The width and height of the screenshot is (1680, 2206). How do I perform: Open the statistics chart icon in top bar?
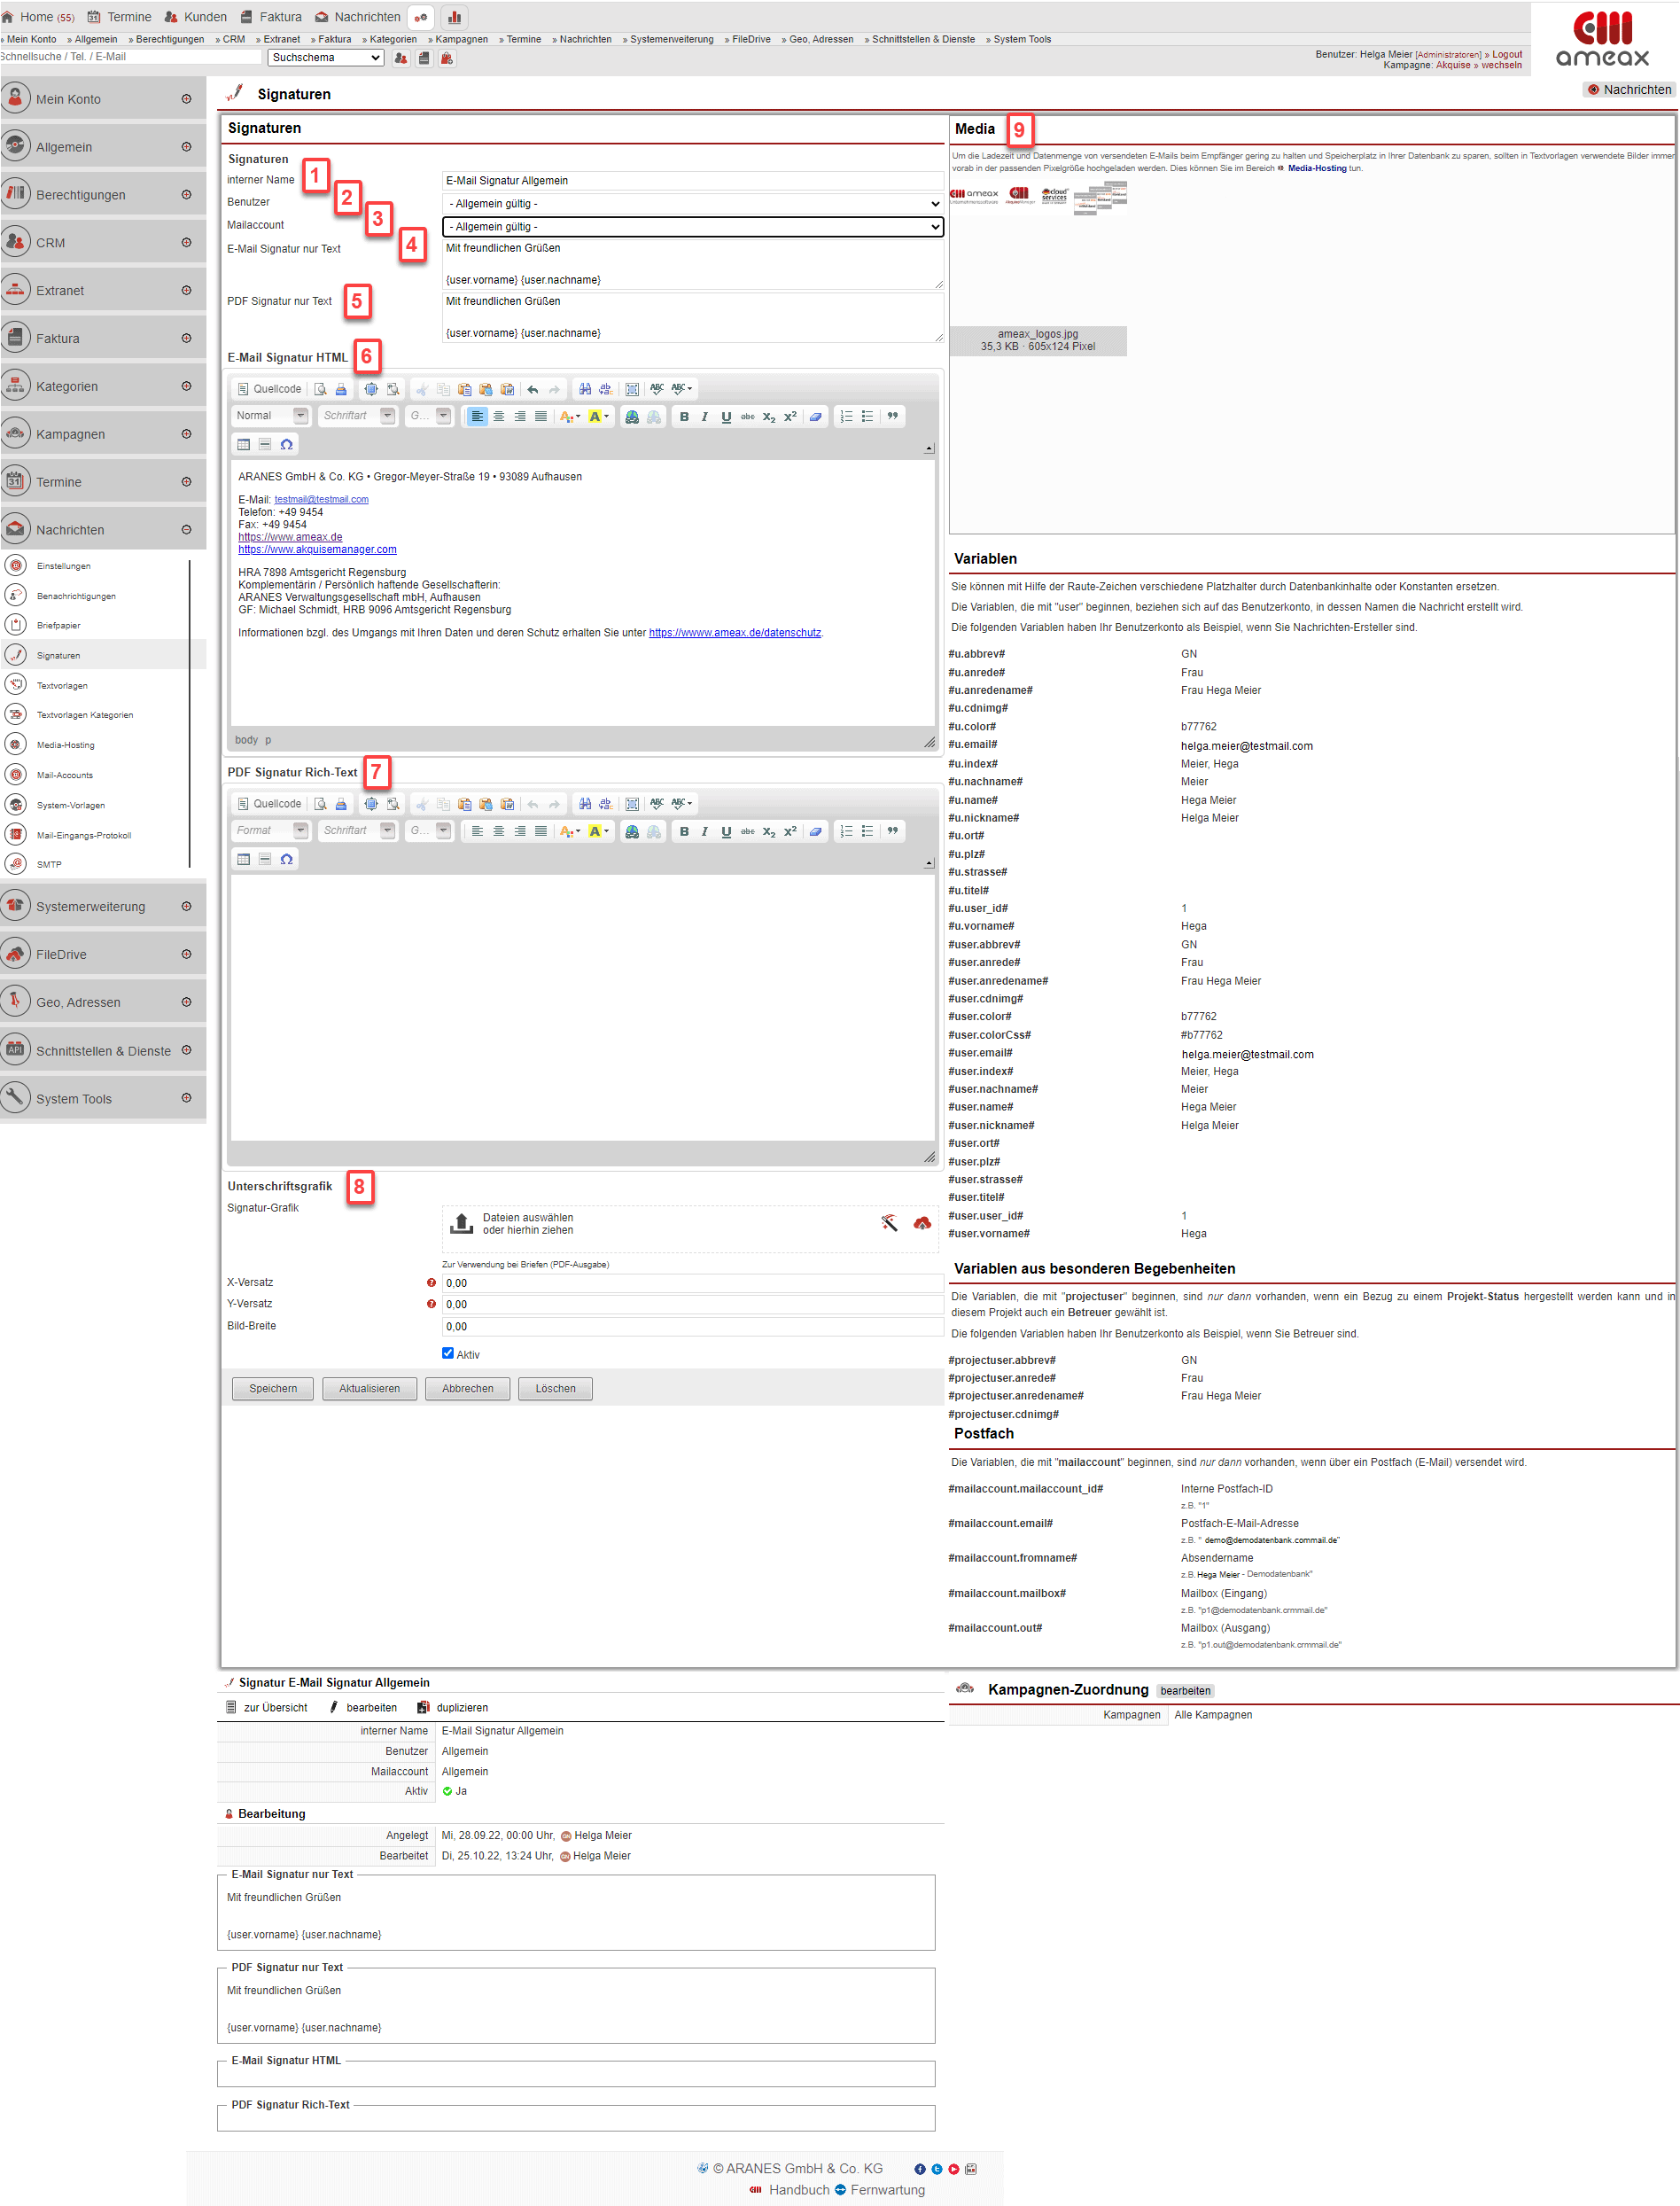click(454, 17)
